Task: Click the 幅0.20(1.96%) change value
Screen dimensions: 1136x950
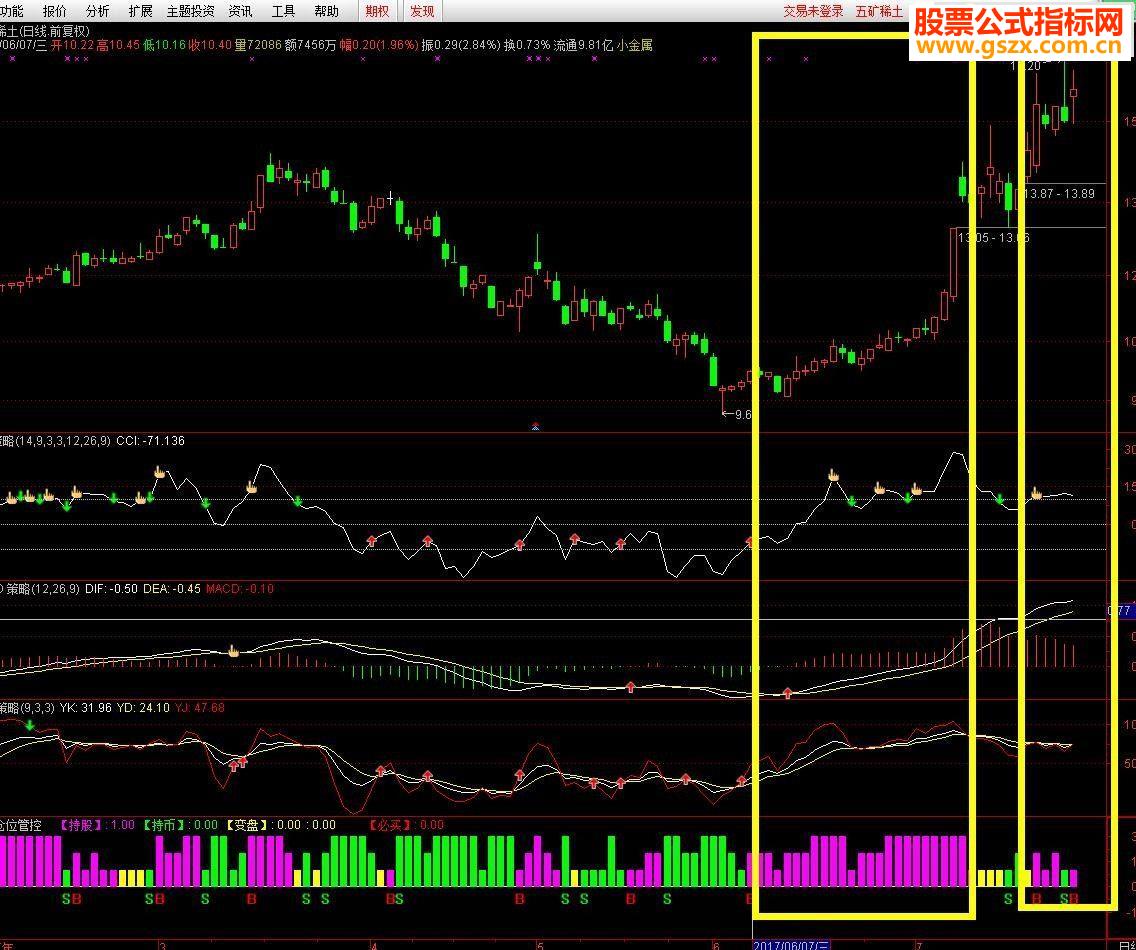Action: (x=379, y=45)
